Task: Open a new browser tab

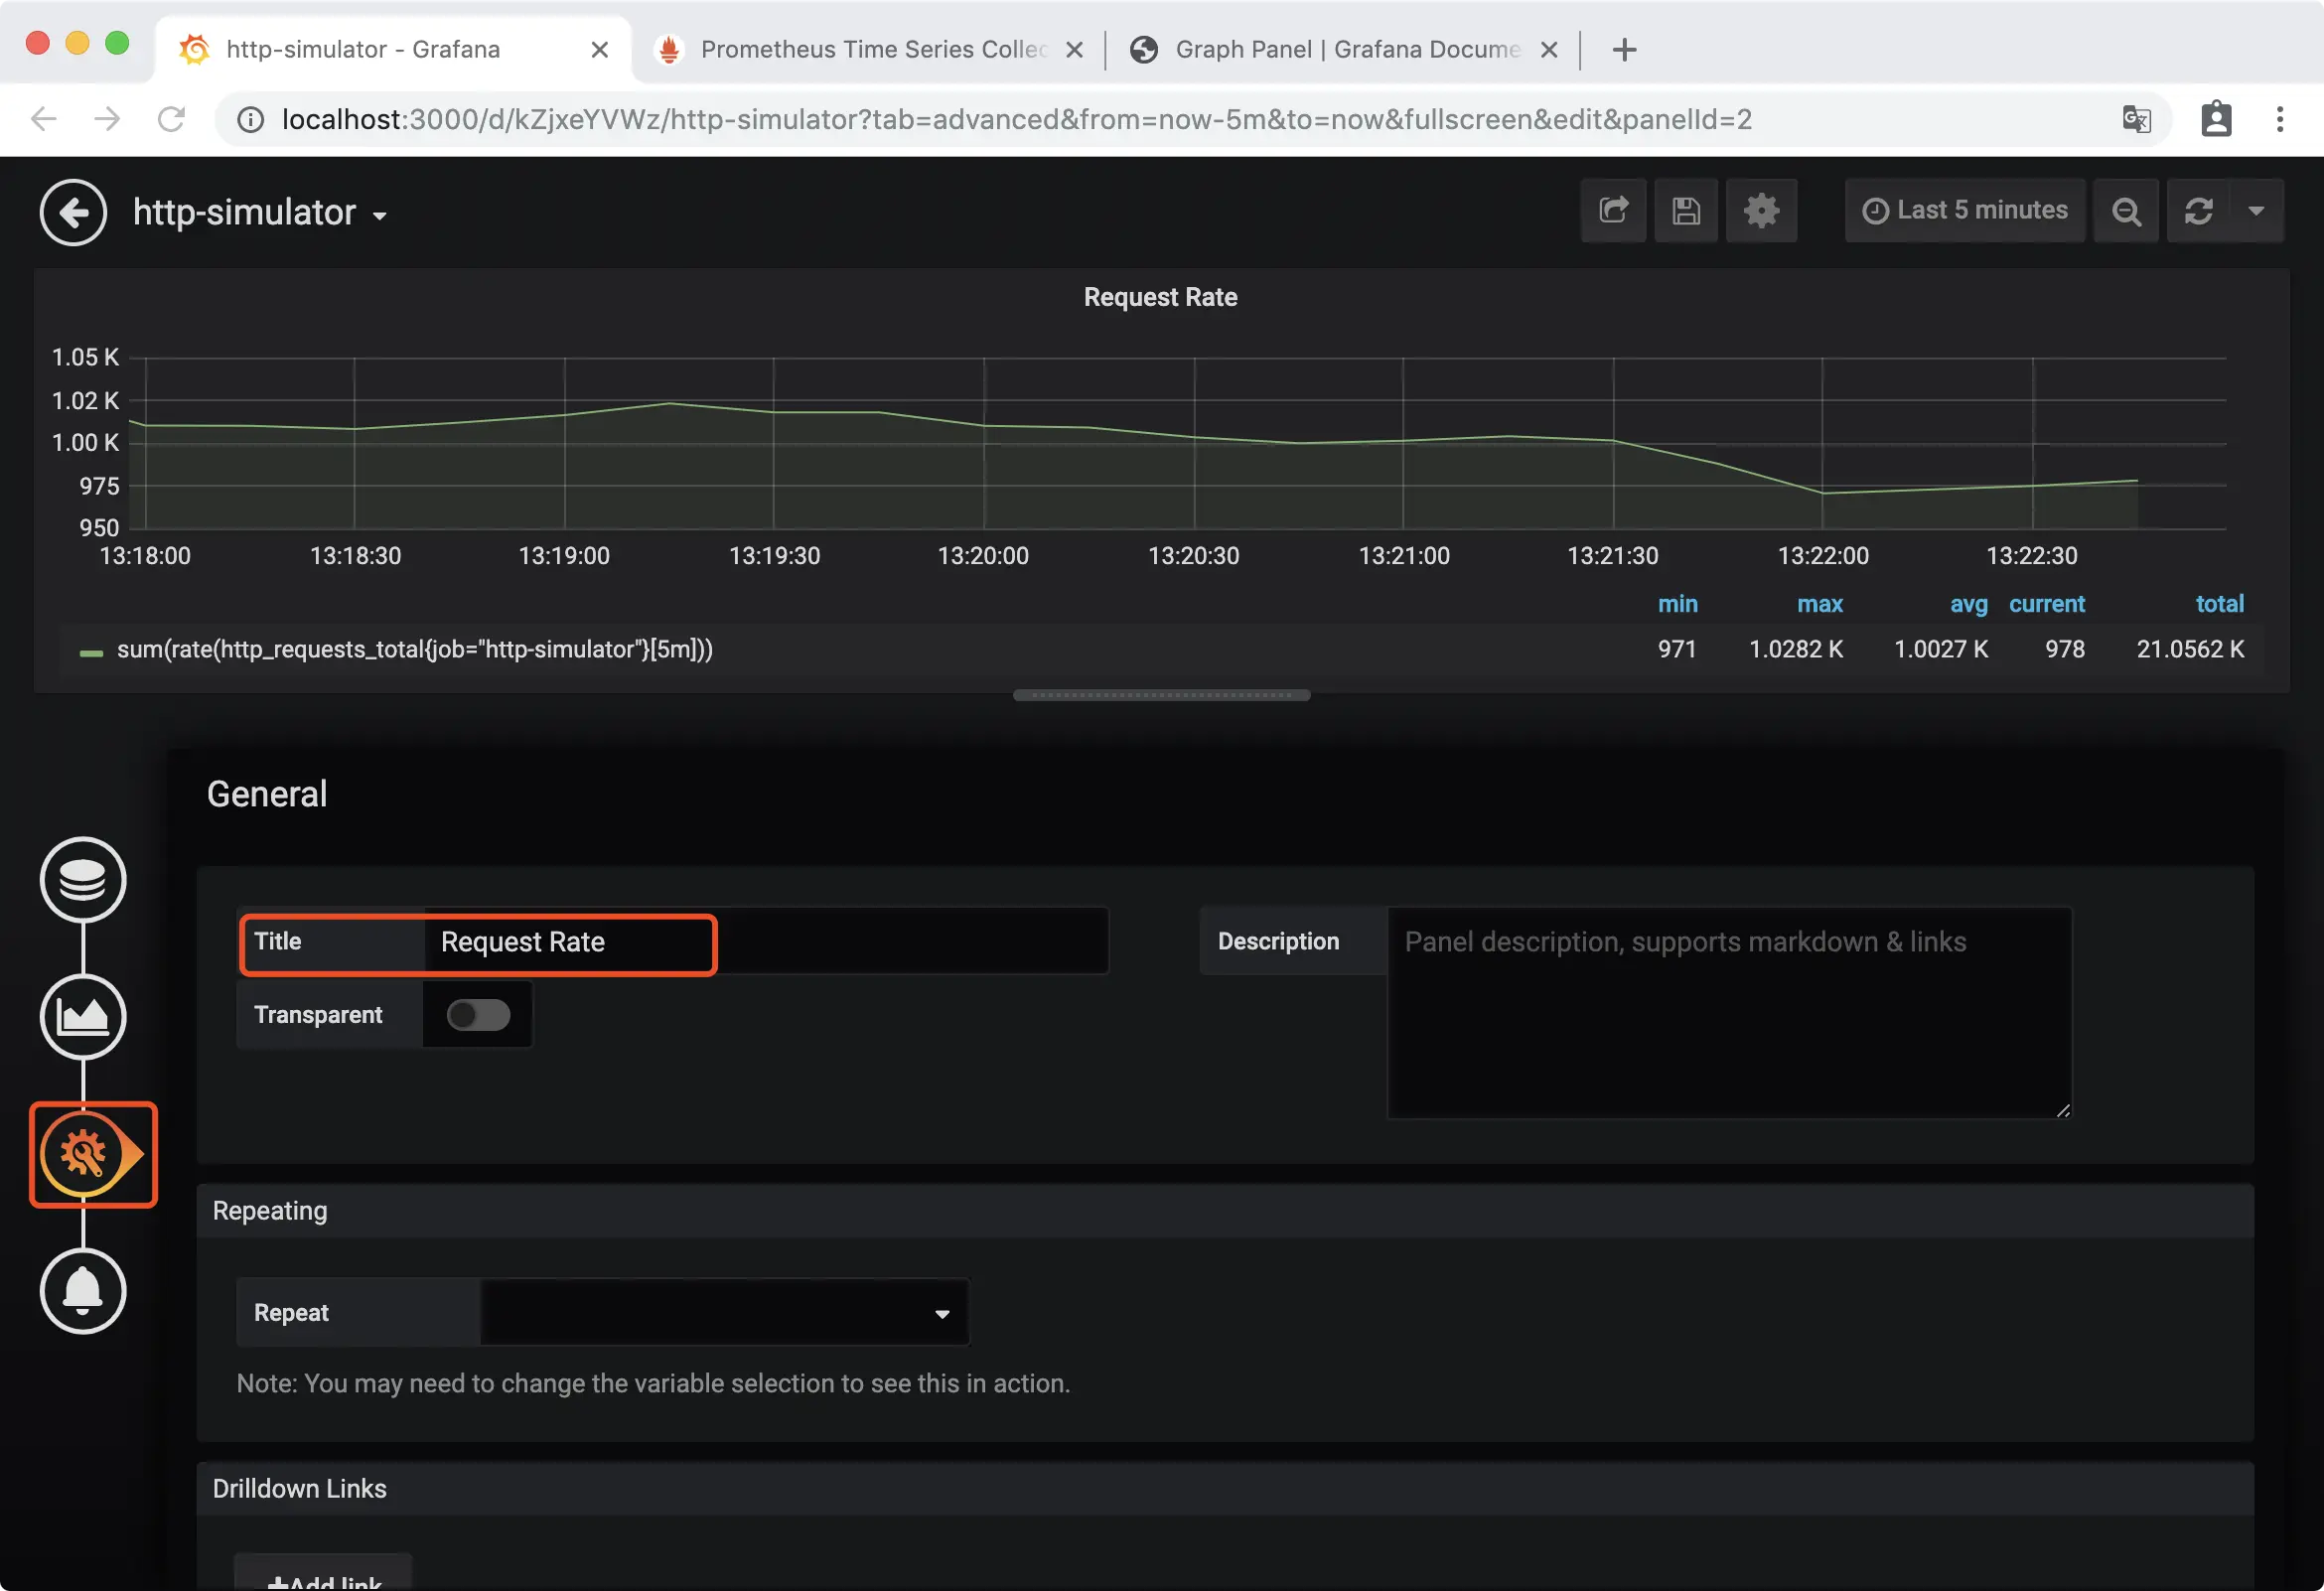Action: tap(1624, 49)
